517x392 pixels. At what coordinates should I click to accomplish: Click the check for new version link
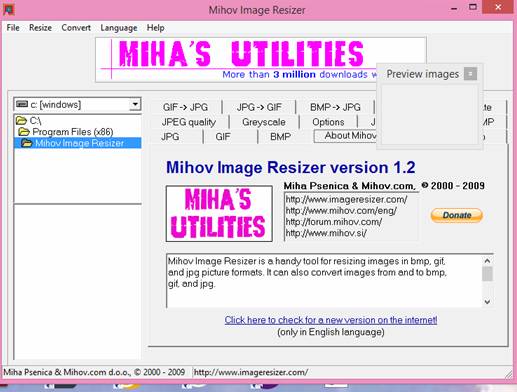coord(331,320)
